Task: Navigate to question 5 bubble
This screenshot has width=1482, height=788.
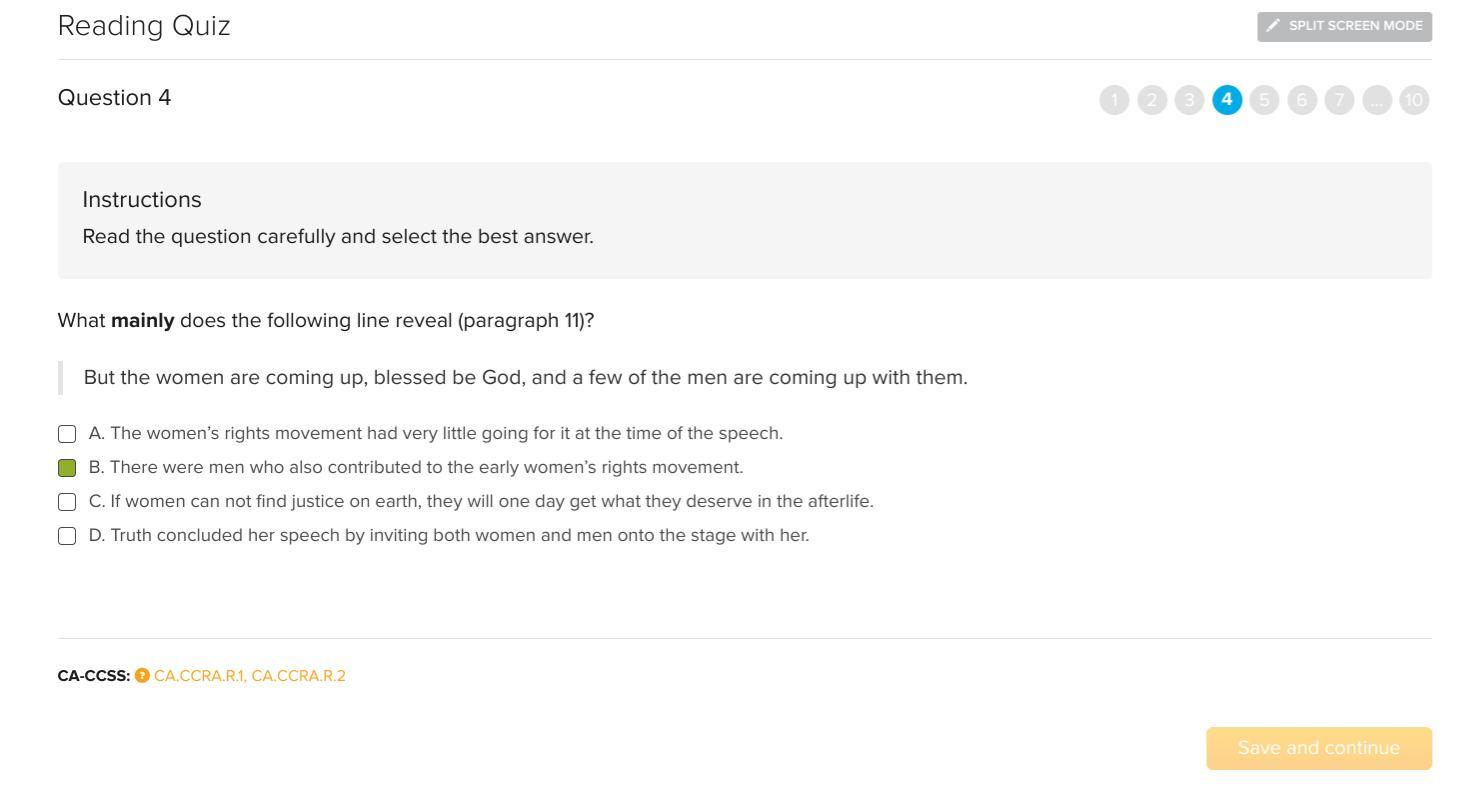Action: pos(1264,100)
